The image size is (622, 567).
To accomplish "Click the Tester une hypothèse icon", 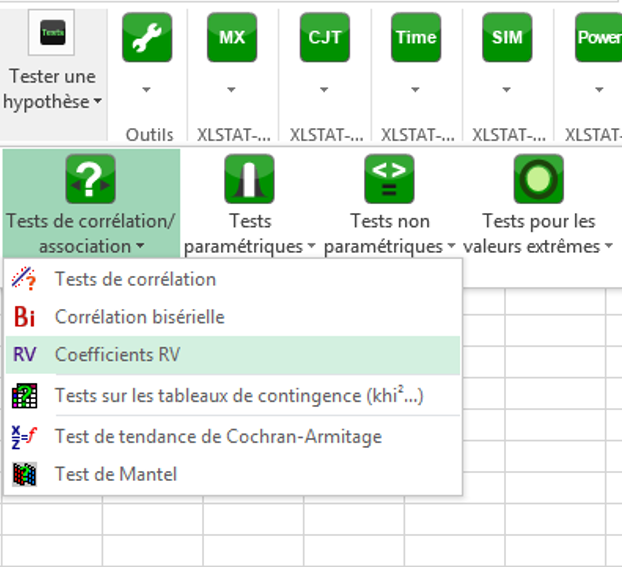I will click(51, 33).
